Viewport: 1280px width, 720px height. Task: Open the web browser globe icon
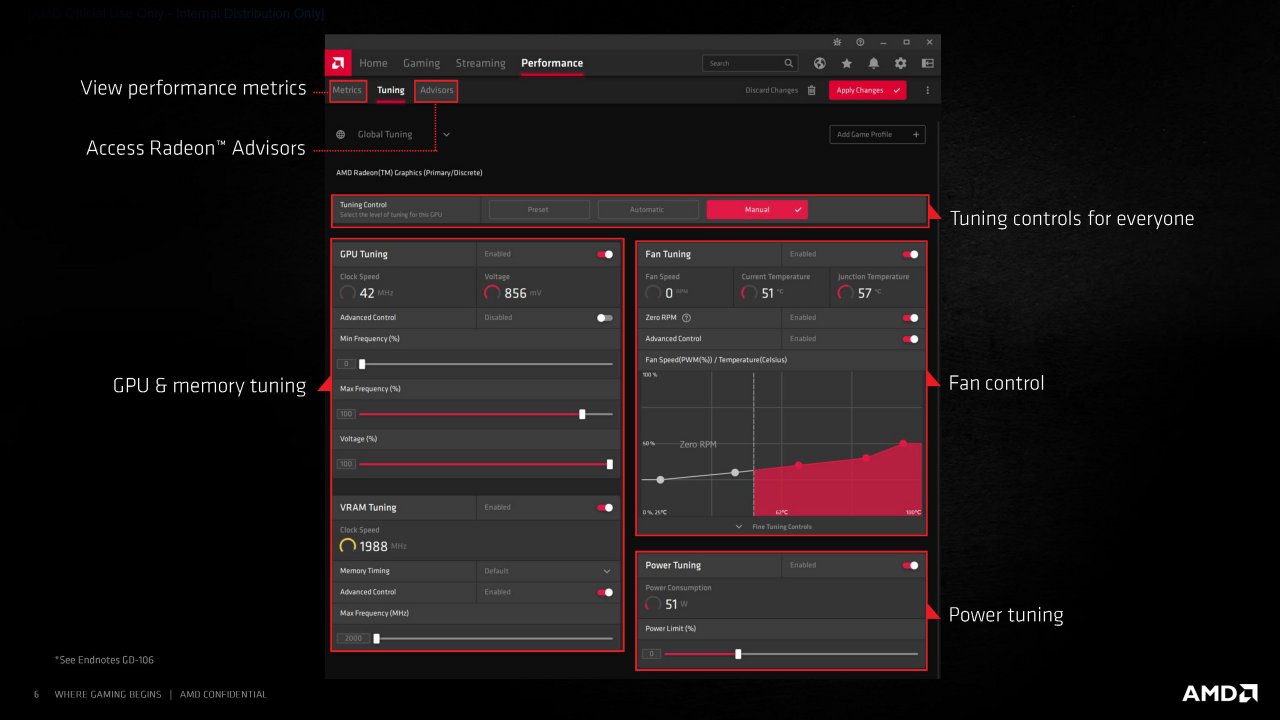(x=820, y=63)
